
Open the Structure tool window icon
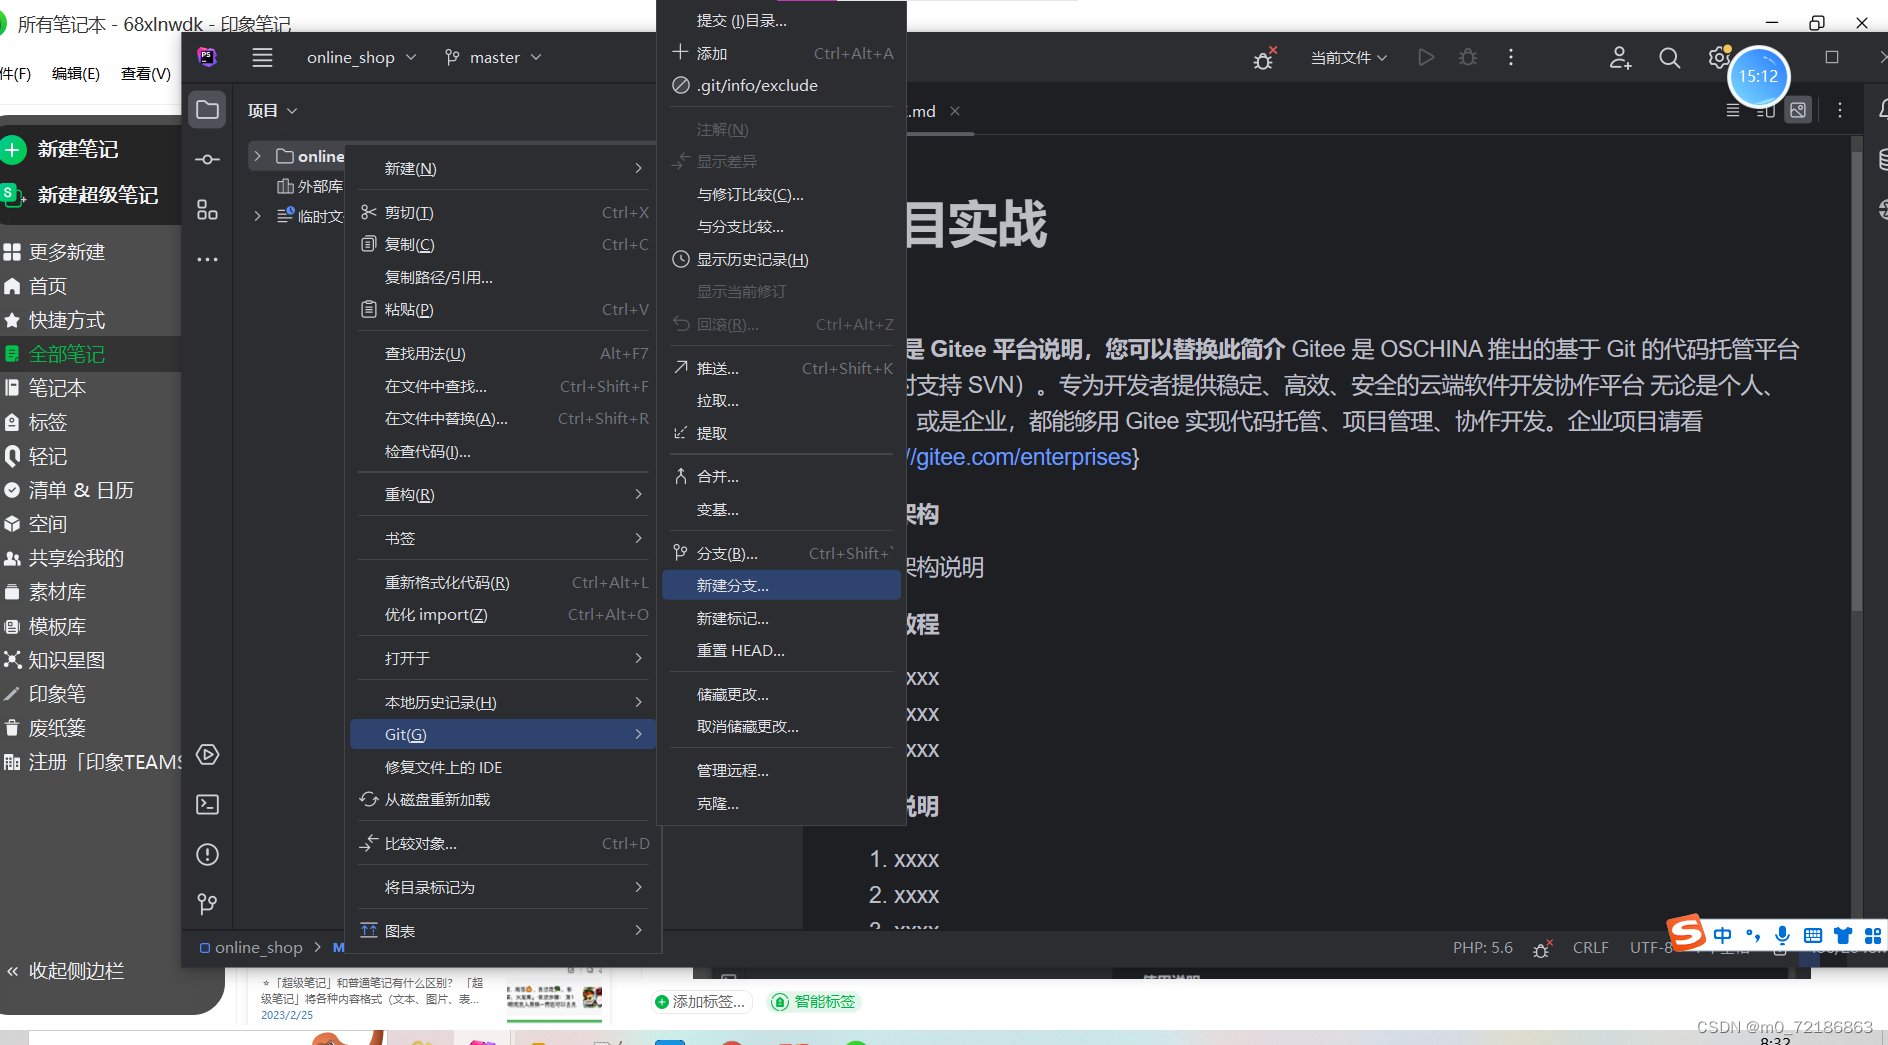(207, 210)
